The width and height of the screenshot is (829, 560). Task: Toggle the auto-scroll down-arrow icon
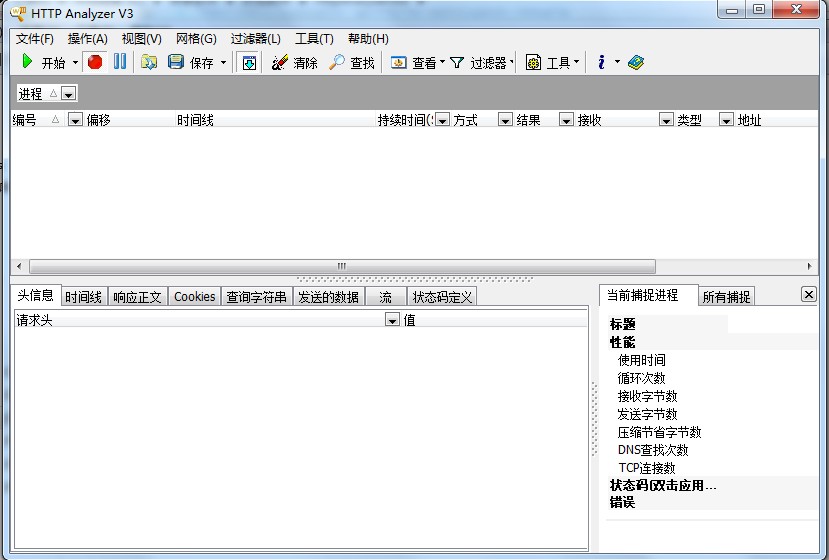(249, 62)
